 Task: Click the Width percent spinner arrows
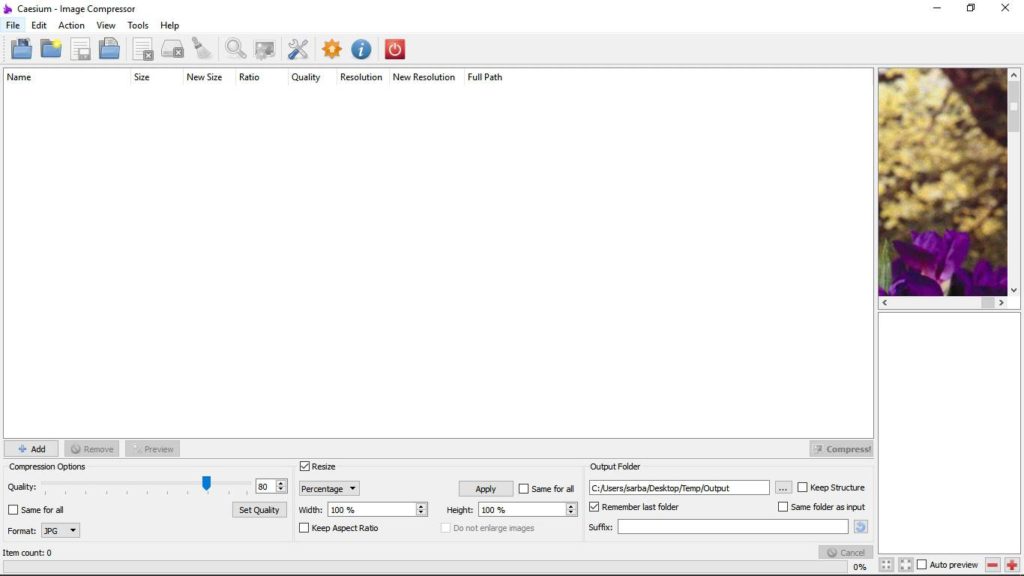[421, 509]
